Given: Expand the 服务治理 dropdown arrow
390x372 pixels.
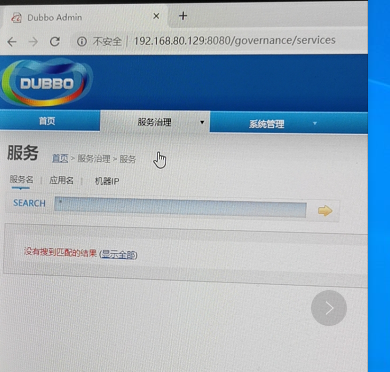Looking at the screenshot, I should [x=202, y=122].
